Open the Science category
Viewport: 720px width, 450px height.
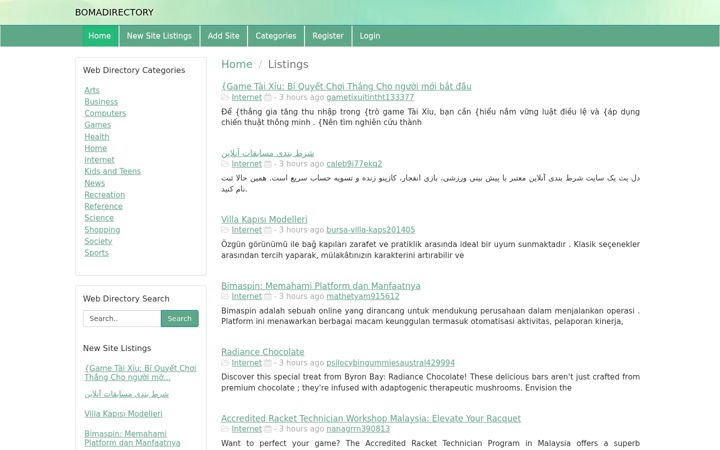pos(99,218)
